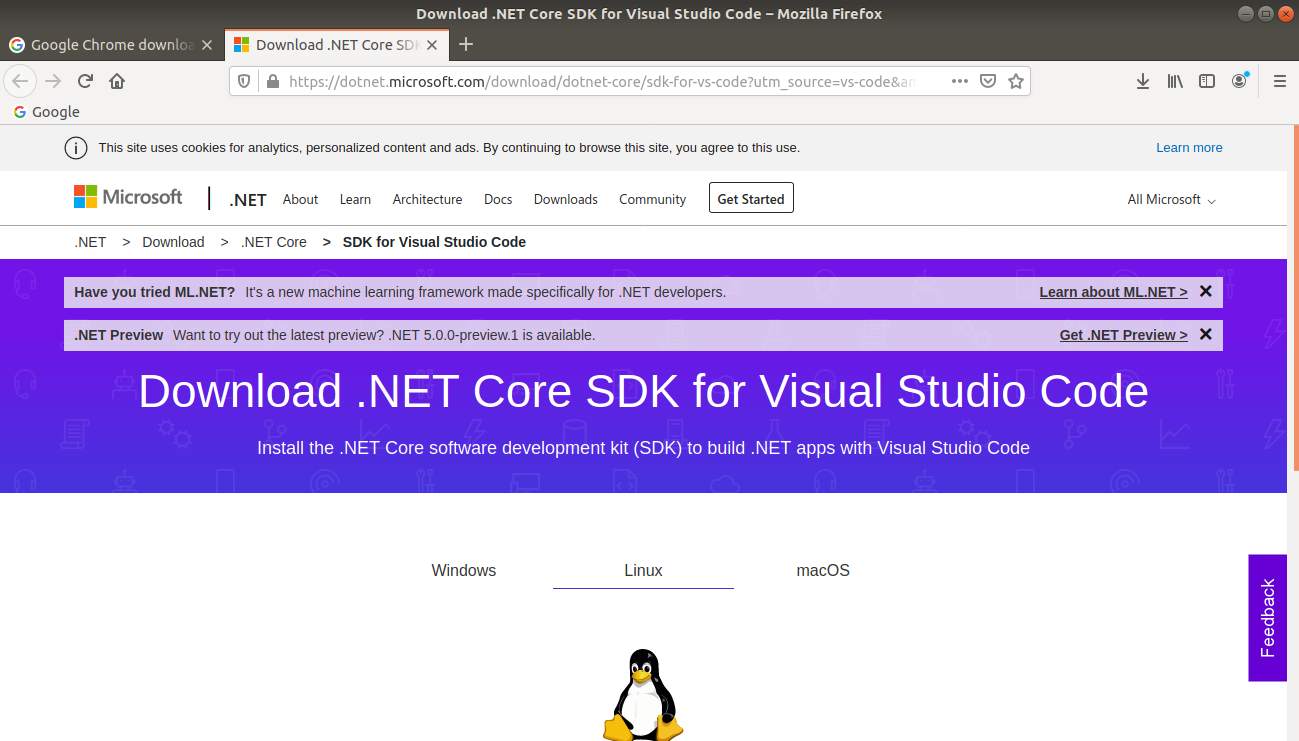
Task: Save page to Pocket
Action: click(988, 81)
